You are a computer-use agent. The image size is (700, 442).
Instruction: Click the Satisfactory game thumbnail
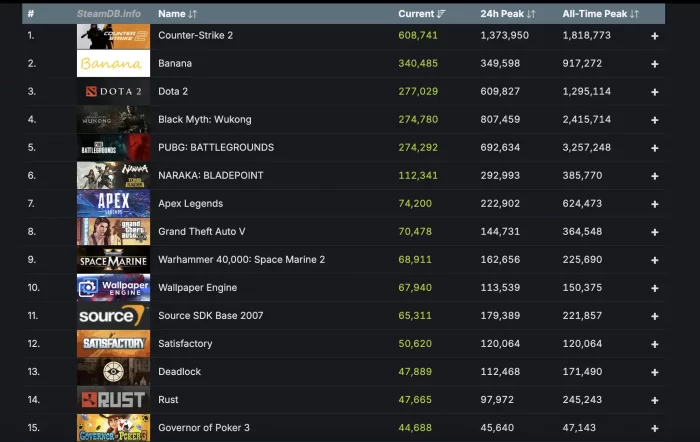pos(113,344)
